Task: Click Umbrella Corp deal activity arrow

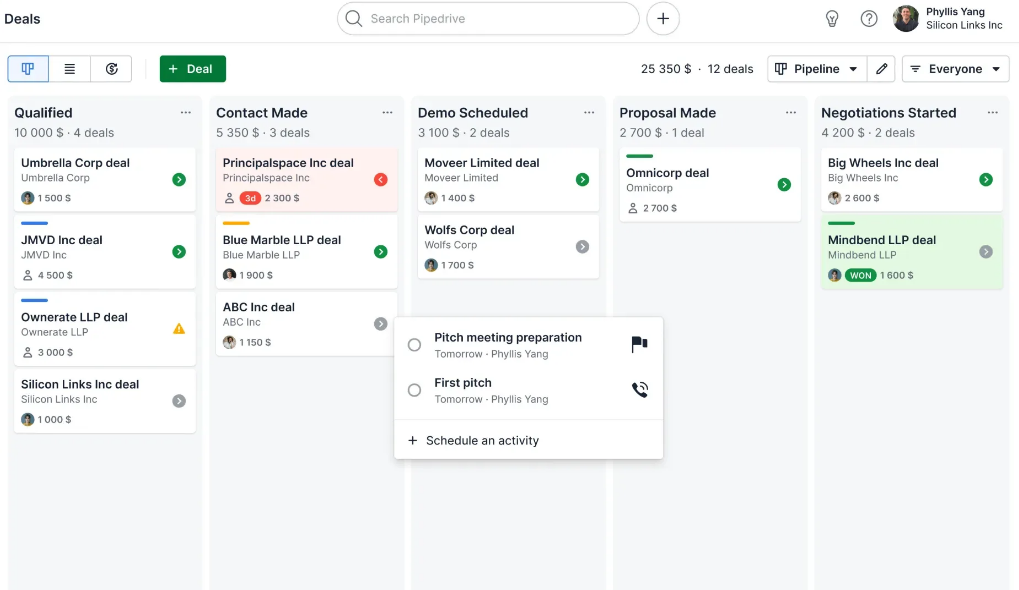Action: [x=179, y=179]
